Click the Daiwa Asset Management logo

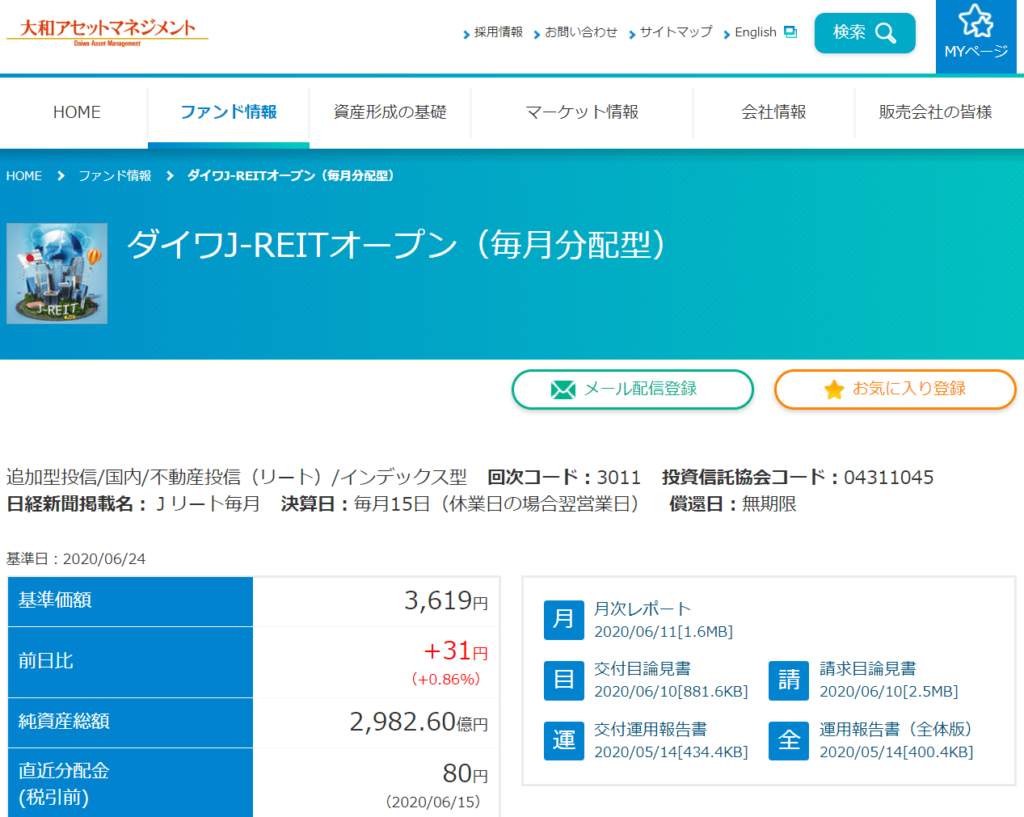[x=108, y=32]
